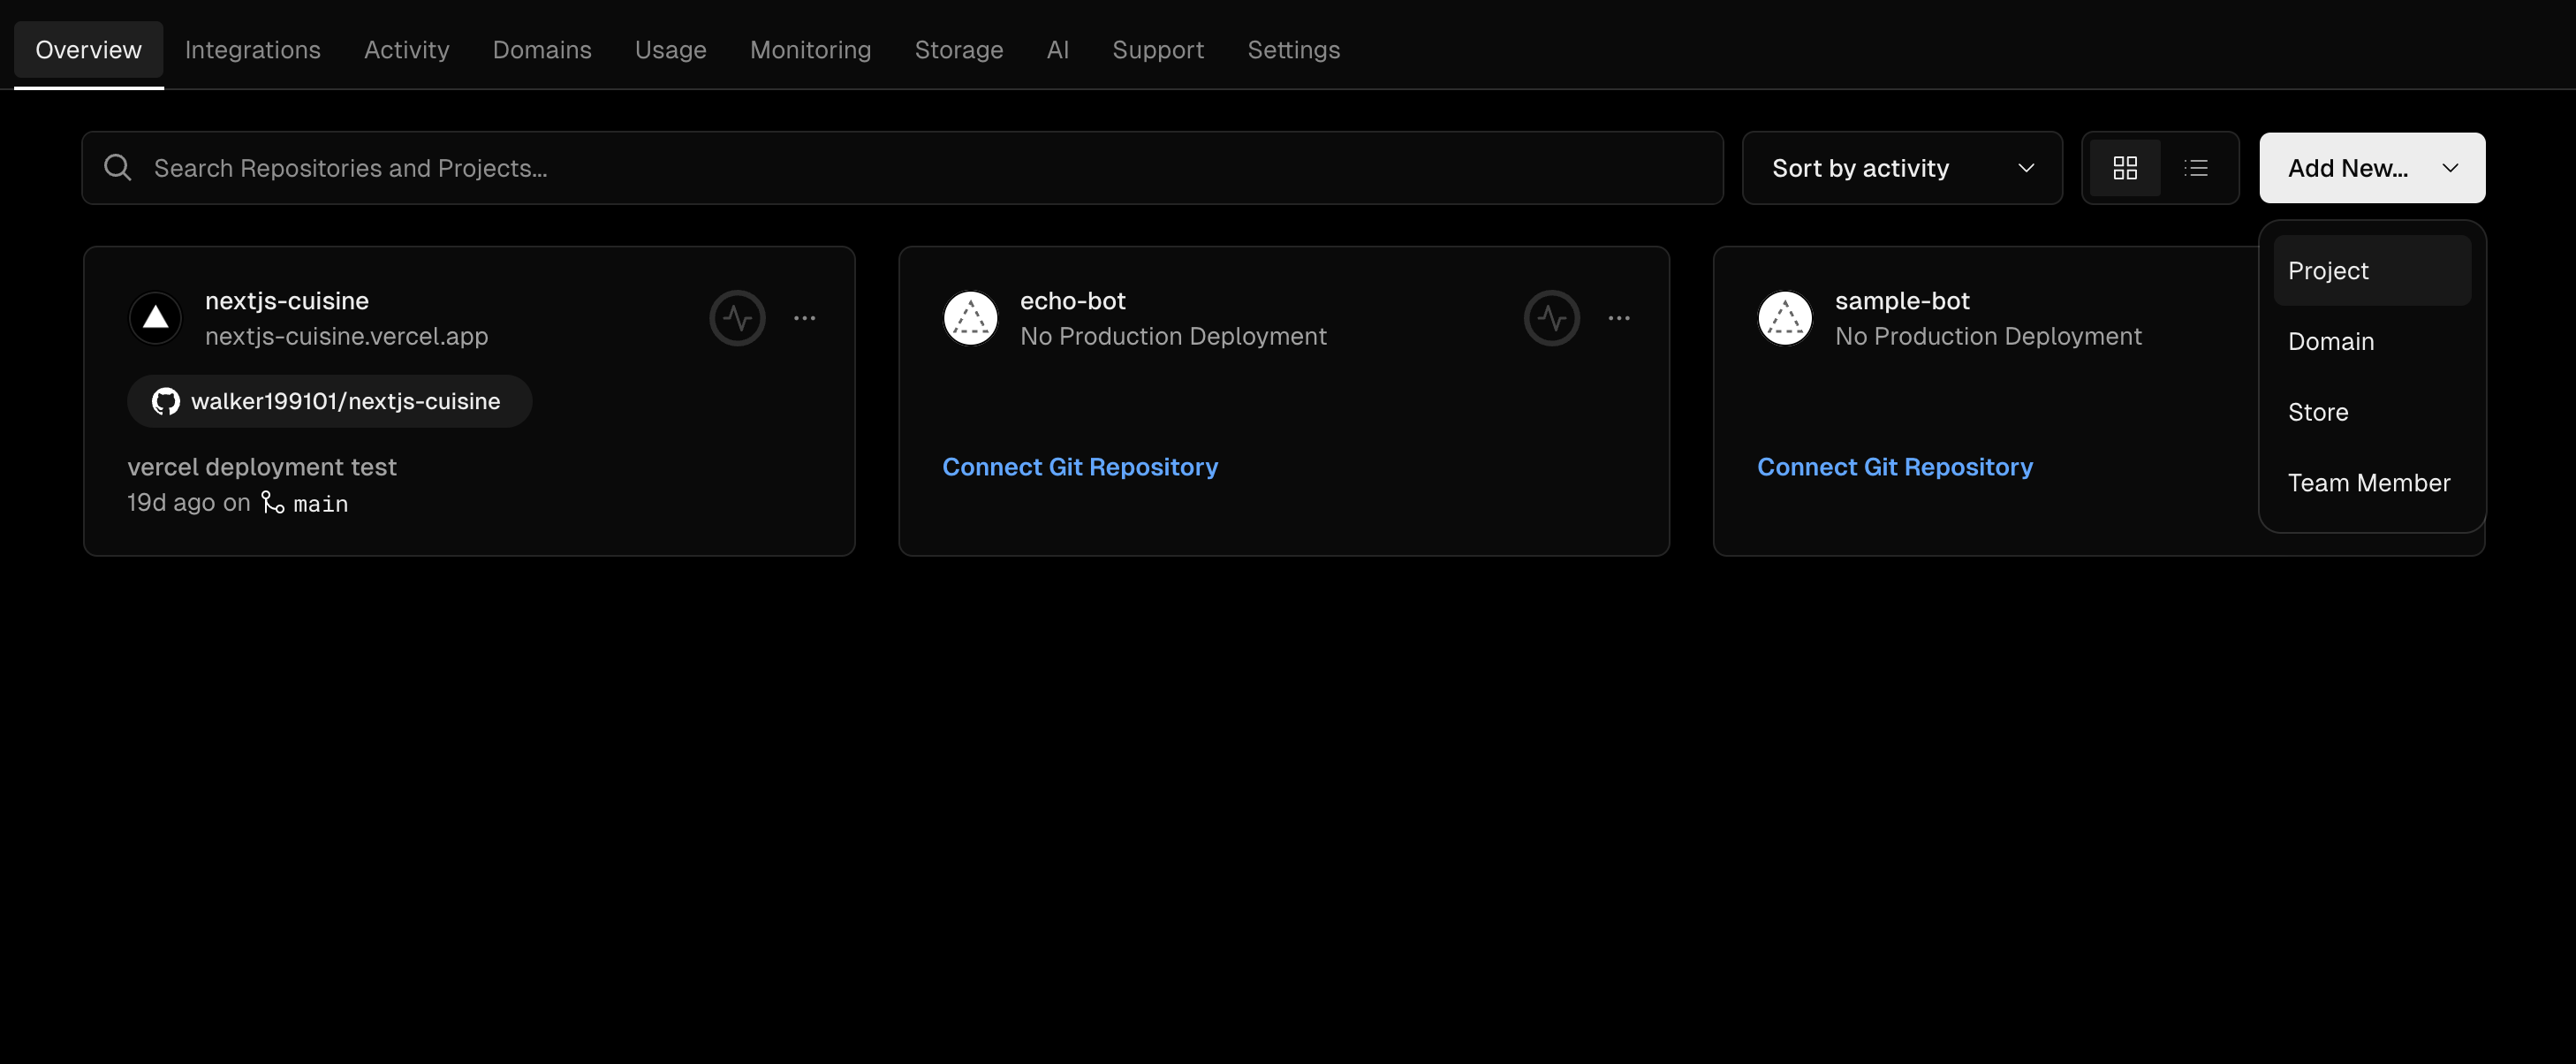Open the echo-bot activity pulse icon
This screenshot has width=2576, height=1064.
coord(1552,318)
